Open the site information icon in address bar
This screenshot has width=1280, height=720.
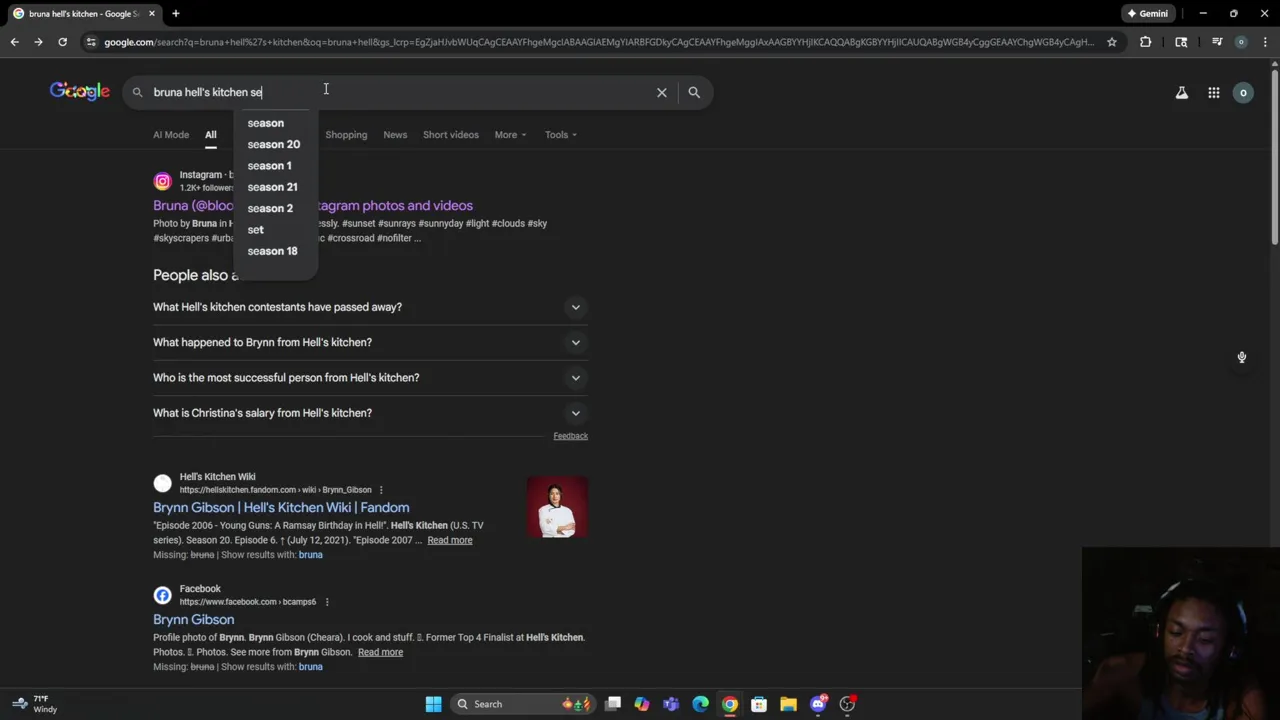click(91, 42)
